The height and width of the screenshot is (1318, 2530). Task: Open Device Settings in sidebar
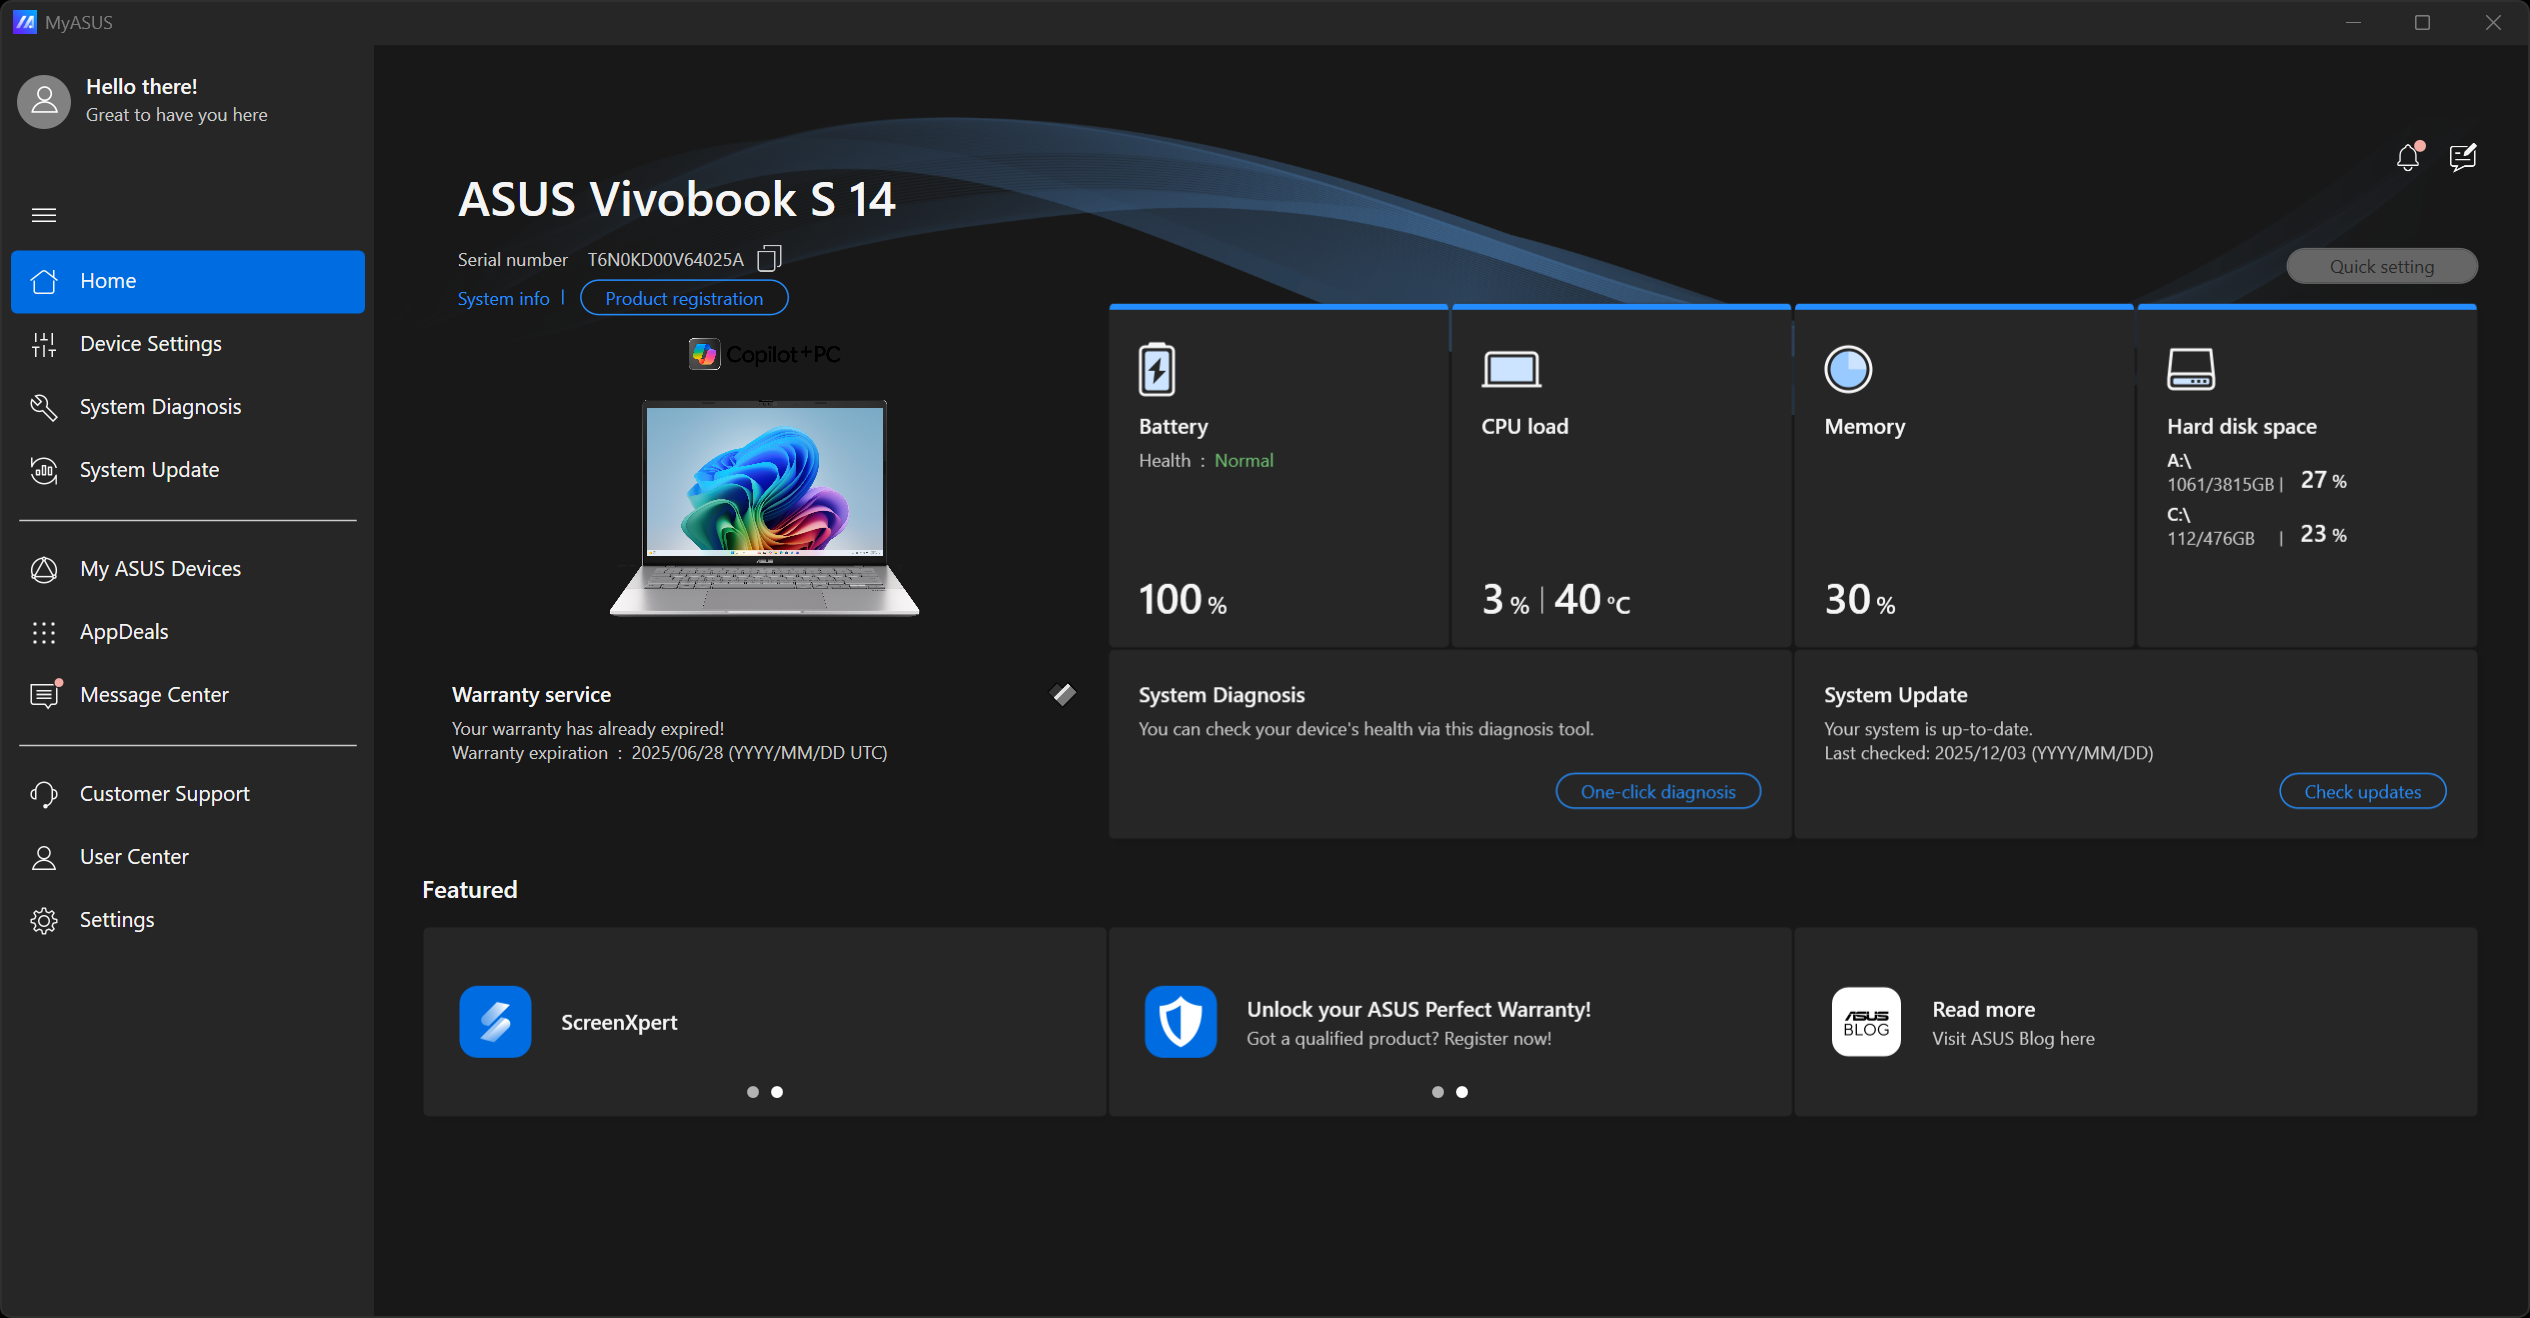(150, 344)
